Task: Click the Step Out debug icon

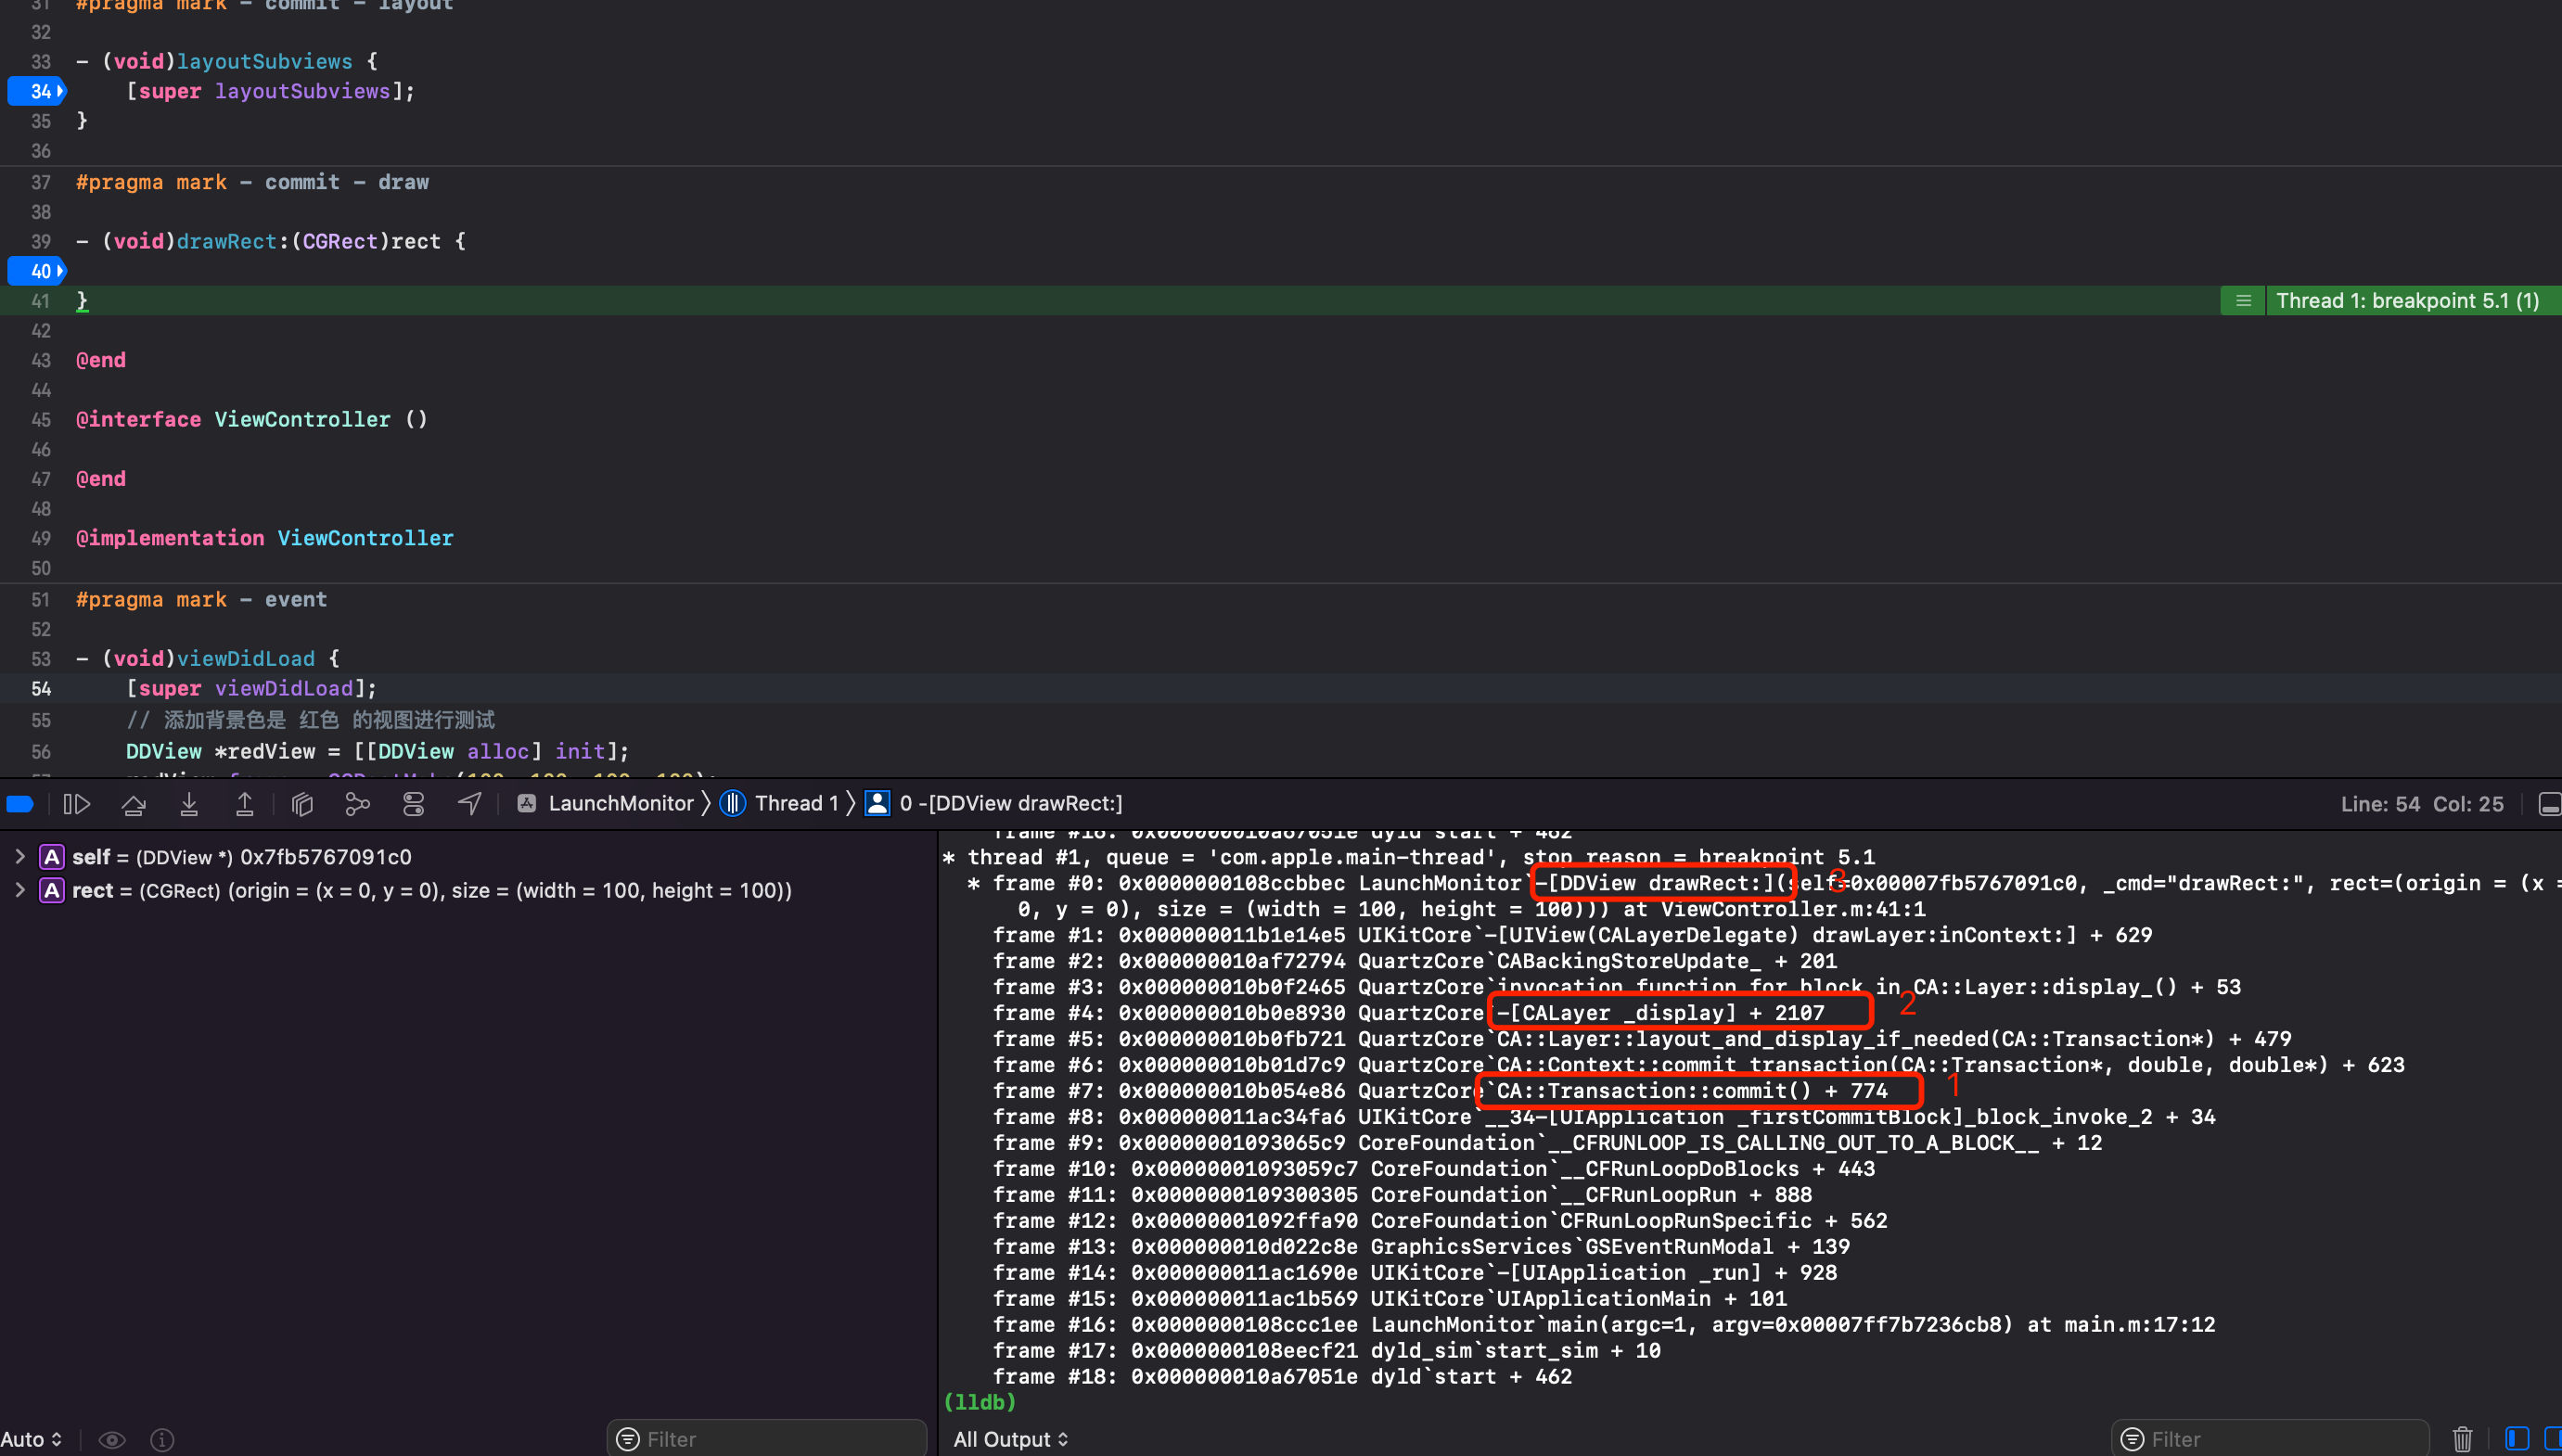Action: (244, 804)
